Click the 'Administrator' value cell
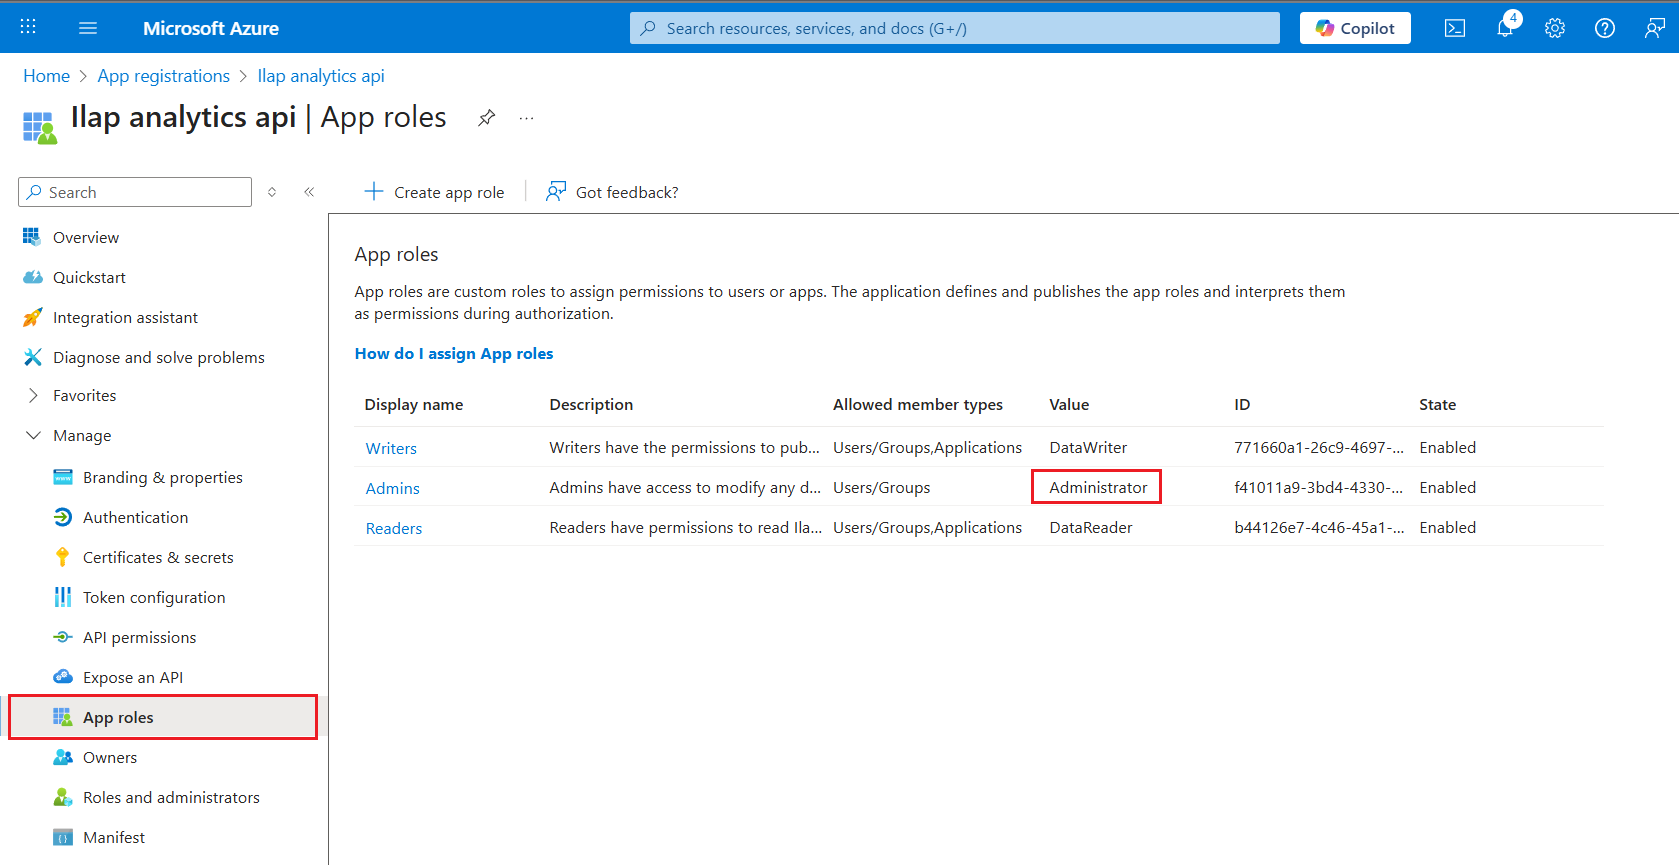1679x865 pixels. point(1098,487)
